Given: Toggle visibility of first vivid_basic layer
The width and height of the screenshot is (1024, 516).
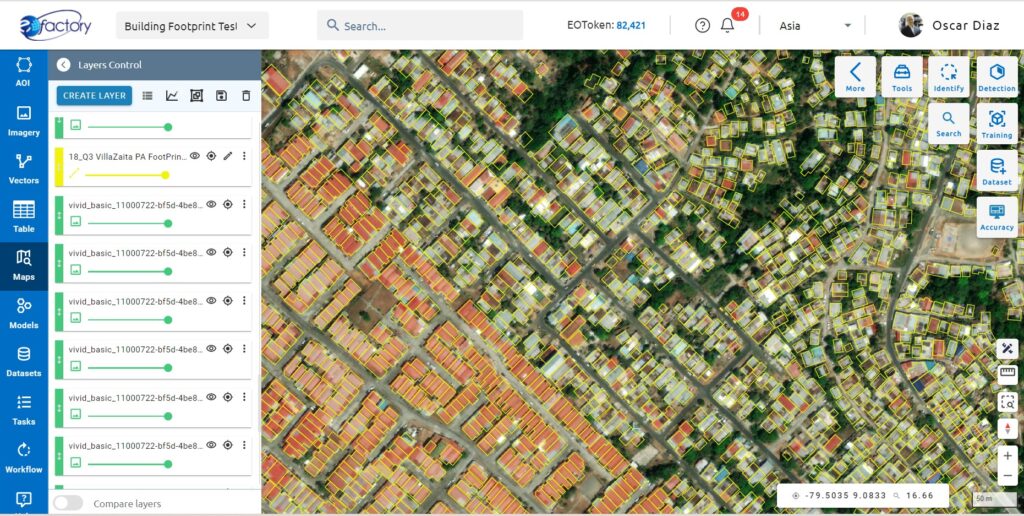Looking at the screenshot, I should coord(211,204).
